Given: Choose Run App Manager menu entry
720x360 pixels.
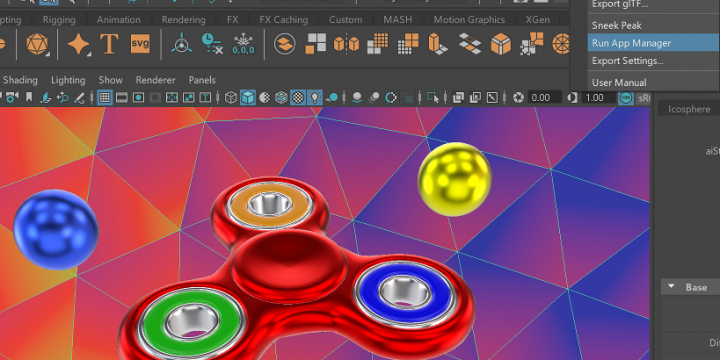Looking at the screenshot, I should click(653, 43).
